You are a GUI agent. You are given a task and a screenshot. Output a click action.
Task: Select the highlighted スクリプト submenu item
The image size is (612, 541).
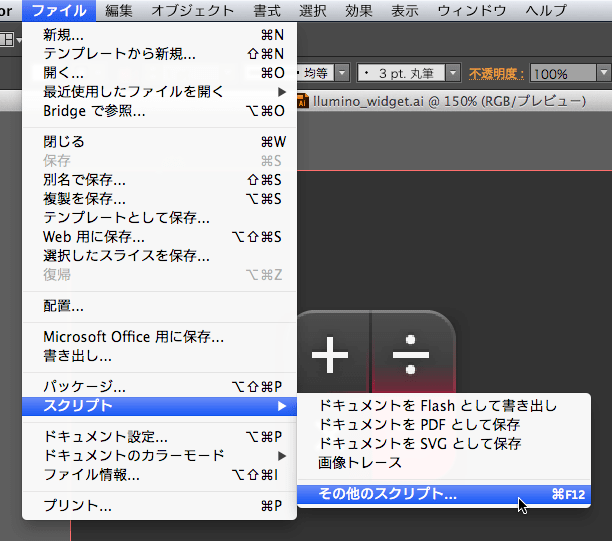point(160,406)
